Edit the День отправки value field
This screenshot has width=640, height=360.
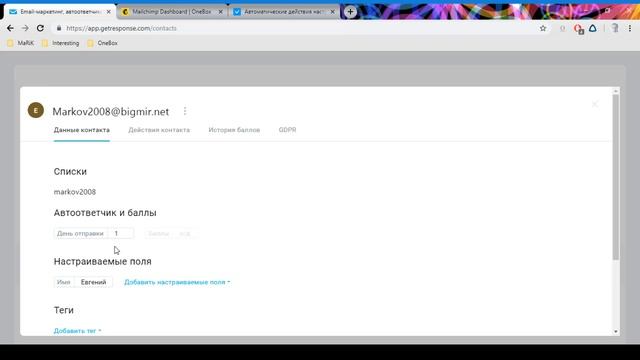(120, 233)
